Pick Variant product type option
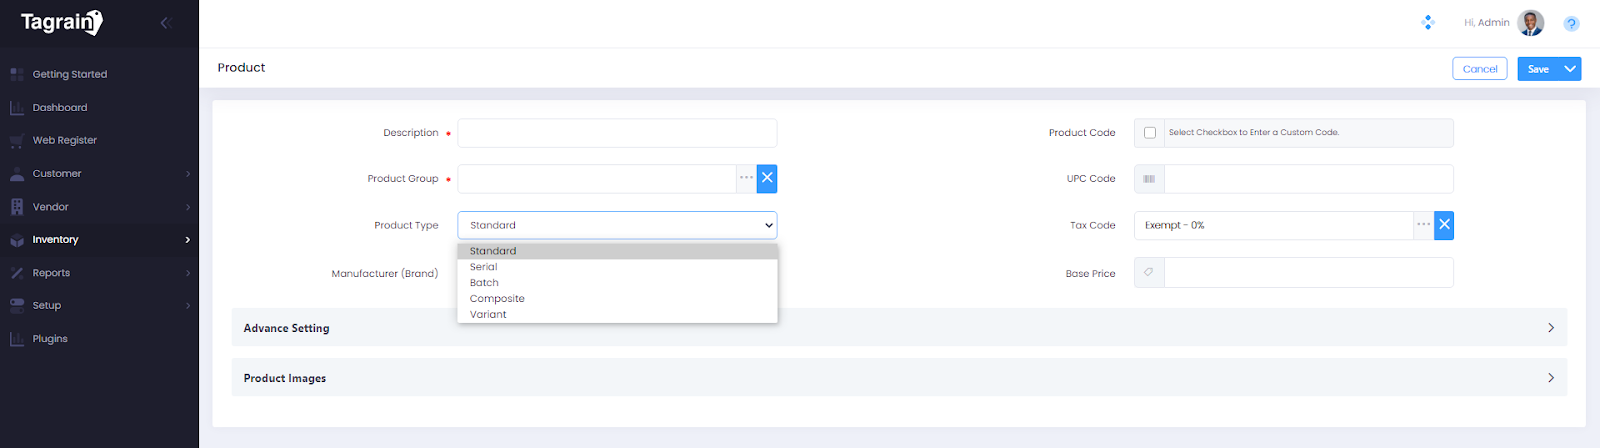 coord(488,315)
